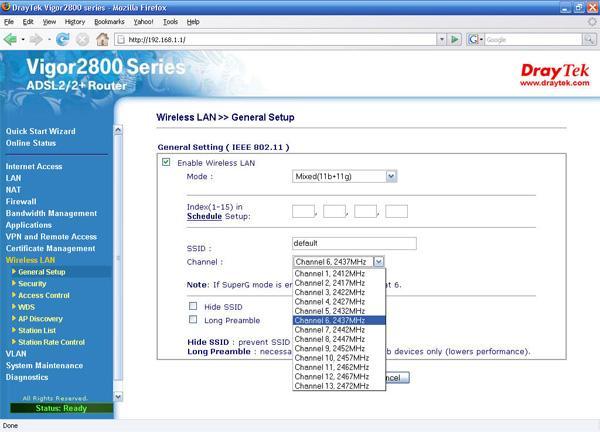The height and width of the screenshot is (432, 600).
Task: Open Bandwidth Management section
Action: (x=51, y=213)
